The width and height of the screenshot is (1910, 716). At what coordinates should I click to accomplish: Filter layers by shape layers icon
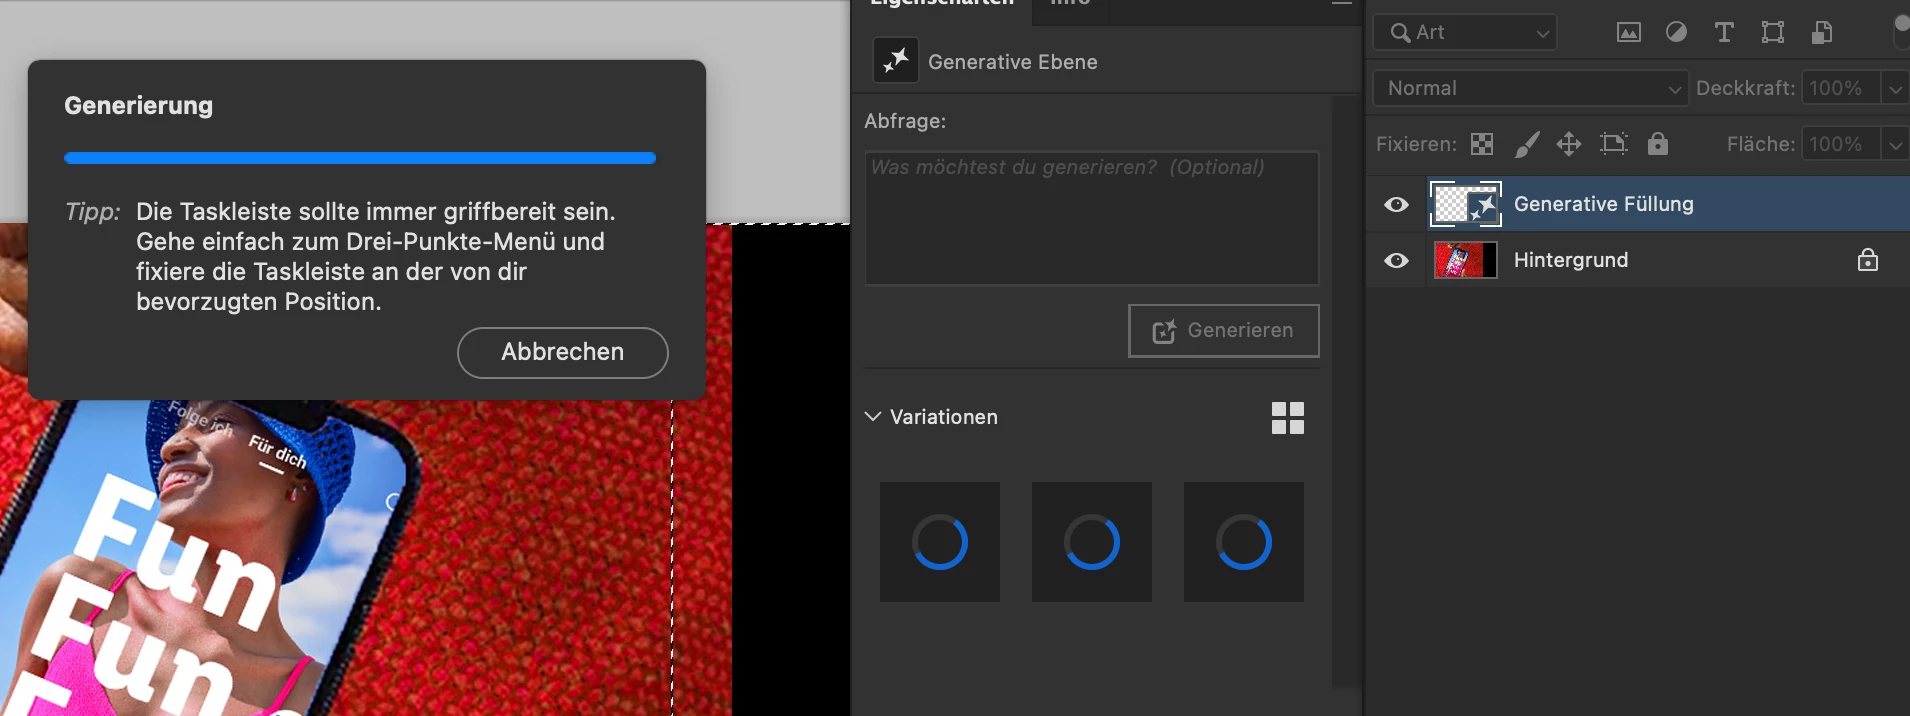point(1773,33)
